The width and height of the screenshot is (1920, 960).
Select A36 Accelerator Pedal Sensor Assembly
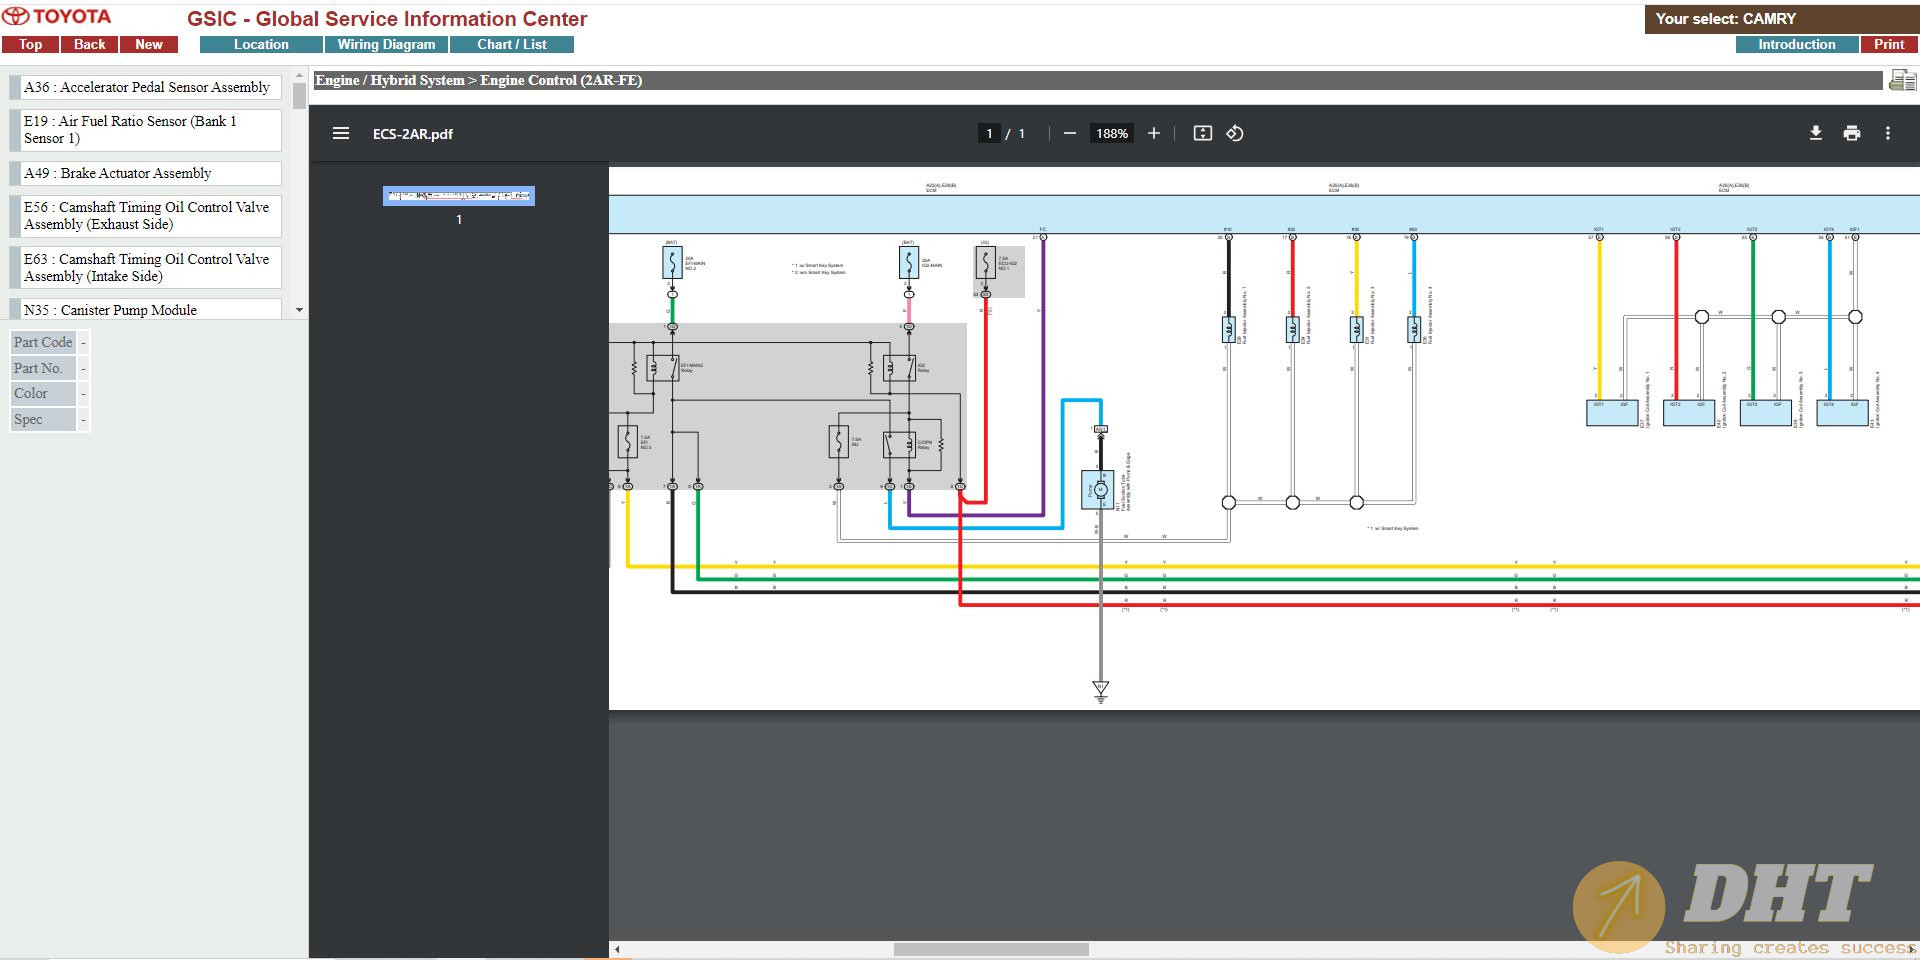pyautogui.click(x=146, y=87)
